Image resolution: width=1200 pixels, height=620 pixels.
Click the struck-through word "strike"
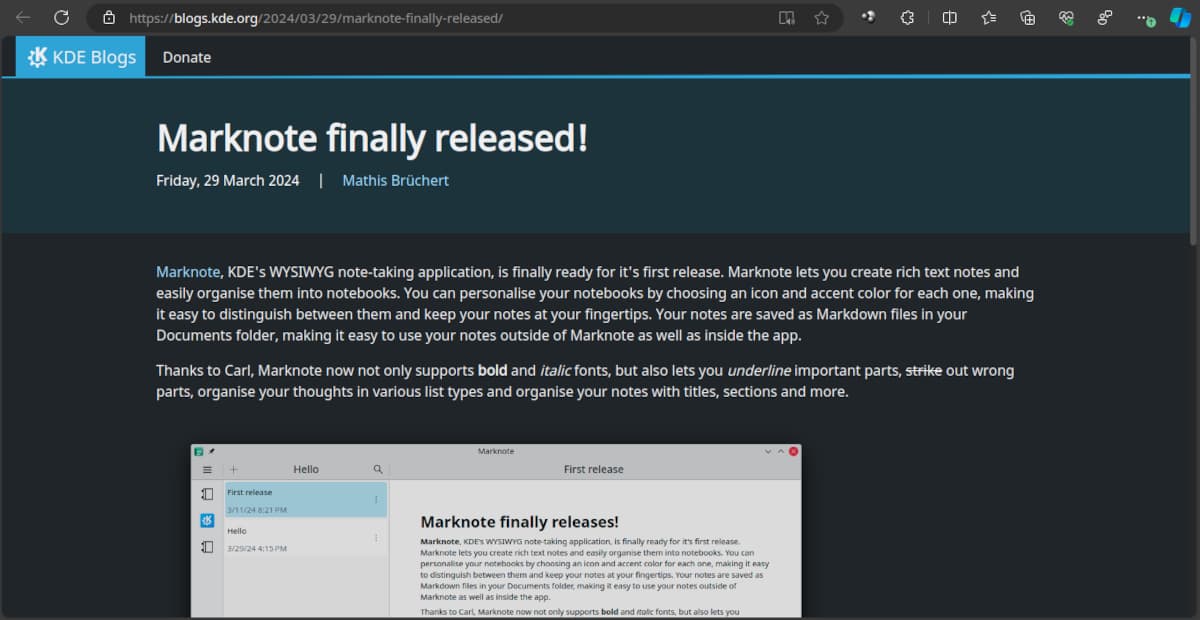[923, 371]
